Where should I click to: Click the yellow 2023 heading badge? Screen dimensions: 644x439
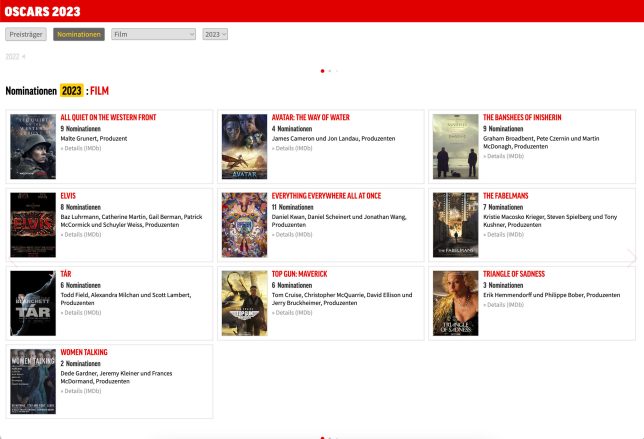(x=71, y=90)
